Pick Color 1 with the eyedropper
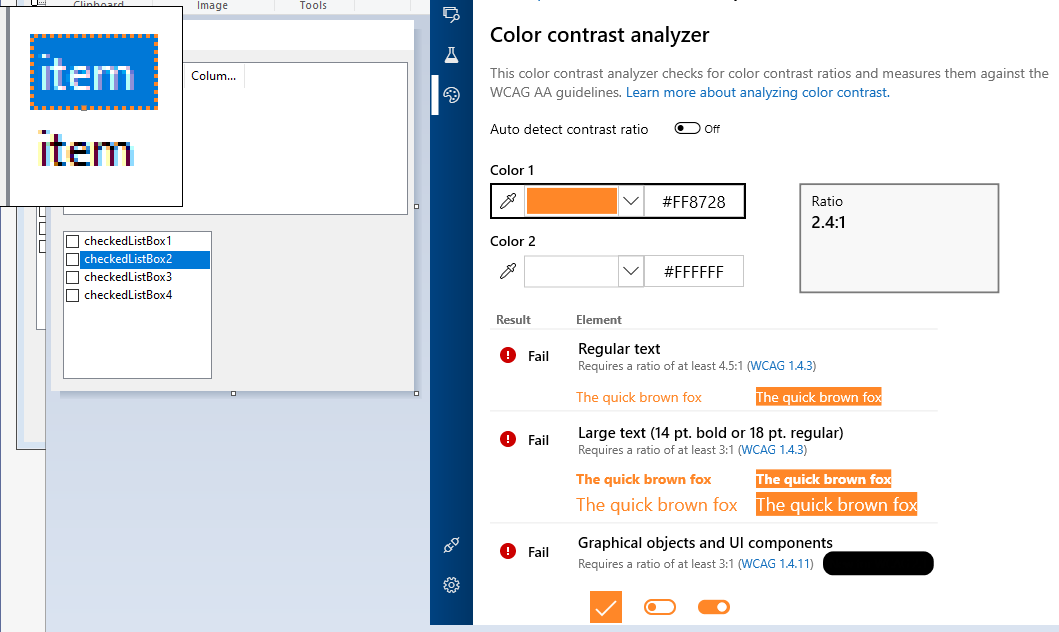 508,201
